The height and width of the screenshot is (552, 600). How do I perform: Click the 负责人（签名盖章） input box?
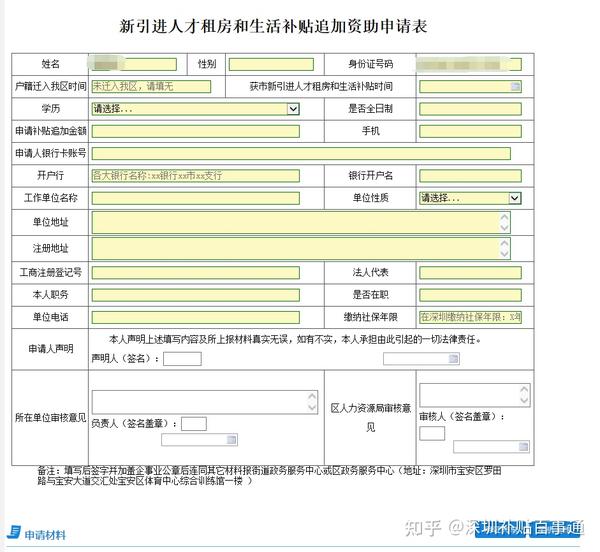point(194,424)
